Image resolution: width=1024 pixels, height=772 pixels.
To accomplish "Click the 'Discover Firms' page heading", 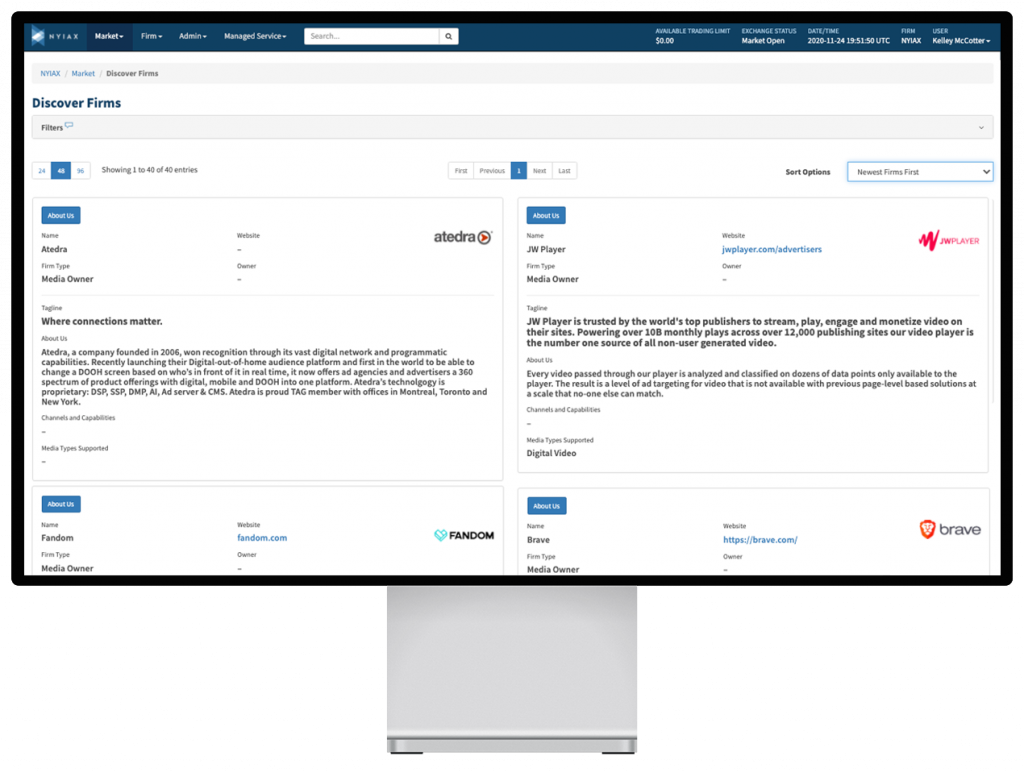I will click(x=76, y=103).
